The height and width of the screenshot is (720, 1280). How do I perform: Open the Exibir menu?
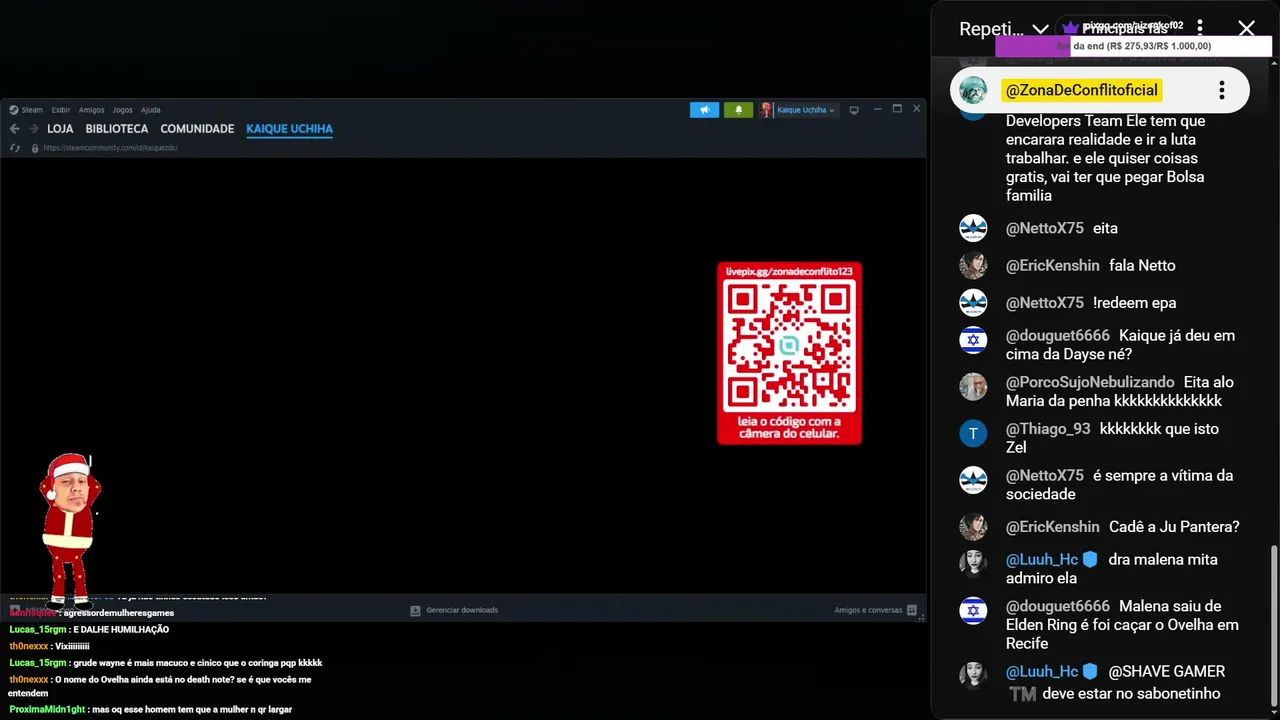tap(61, 110)
